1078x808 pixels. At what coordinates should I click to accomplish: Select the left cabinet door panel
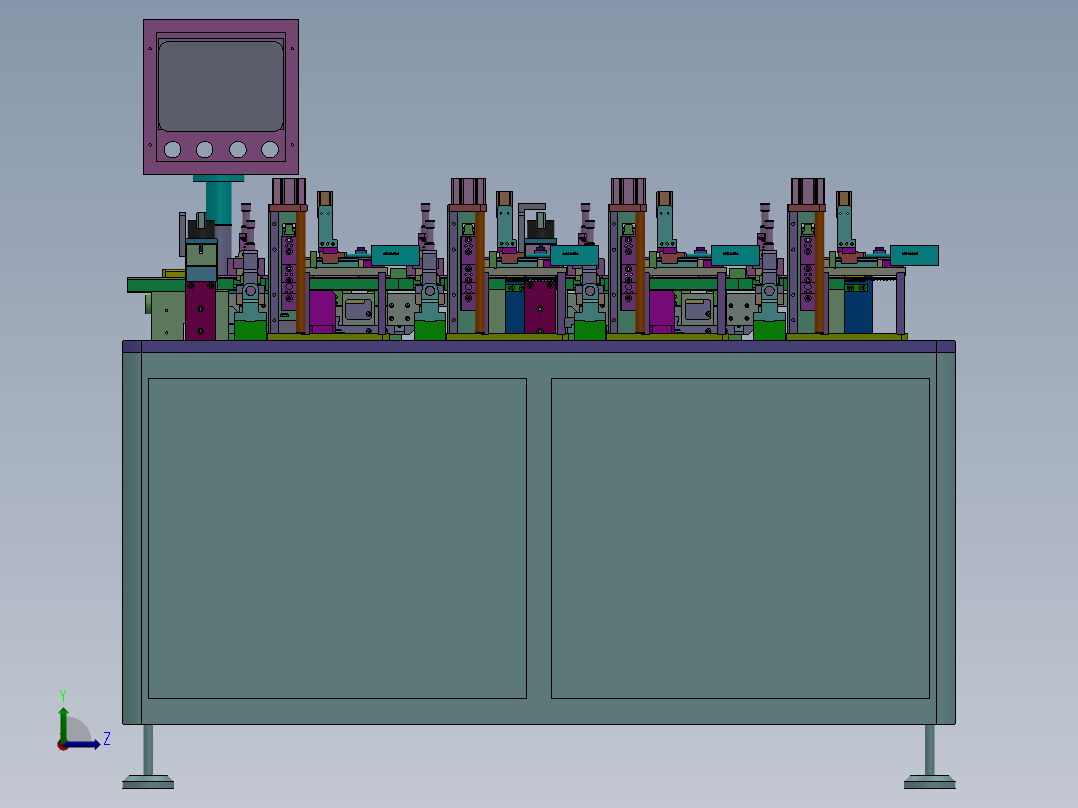coord(338,538)
